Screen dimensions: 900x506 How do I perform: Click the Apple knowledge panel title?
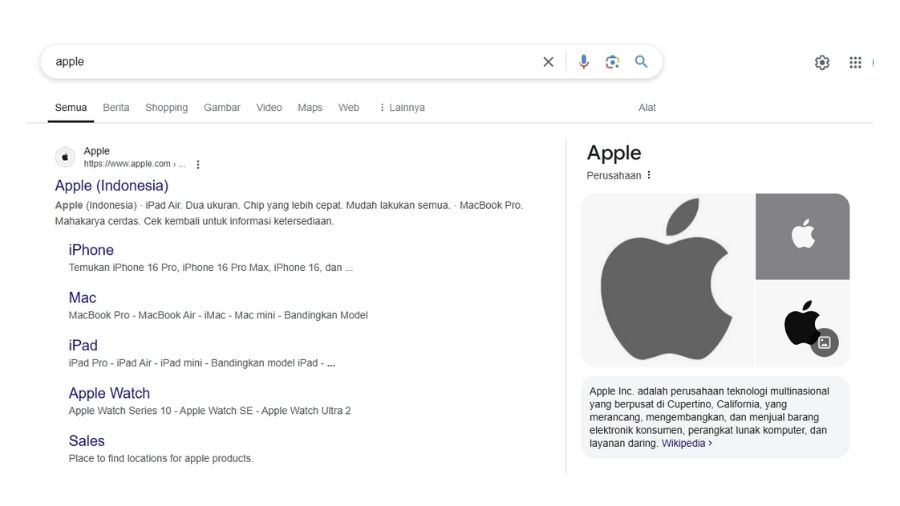click(x=614, y=153)
